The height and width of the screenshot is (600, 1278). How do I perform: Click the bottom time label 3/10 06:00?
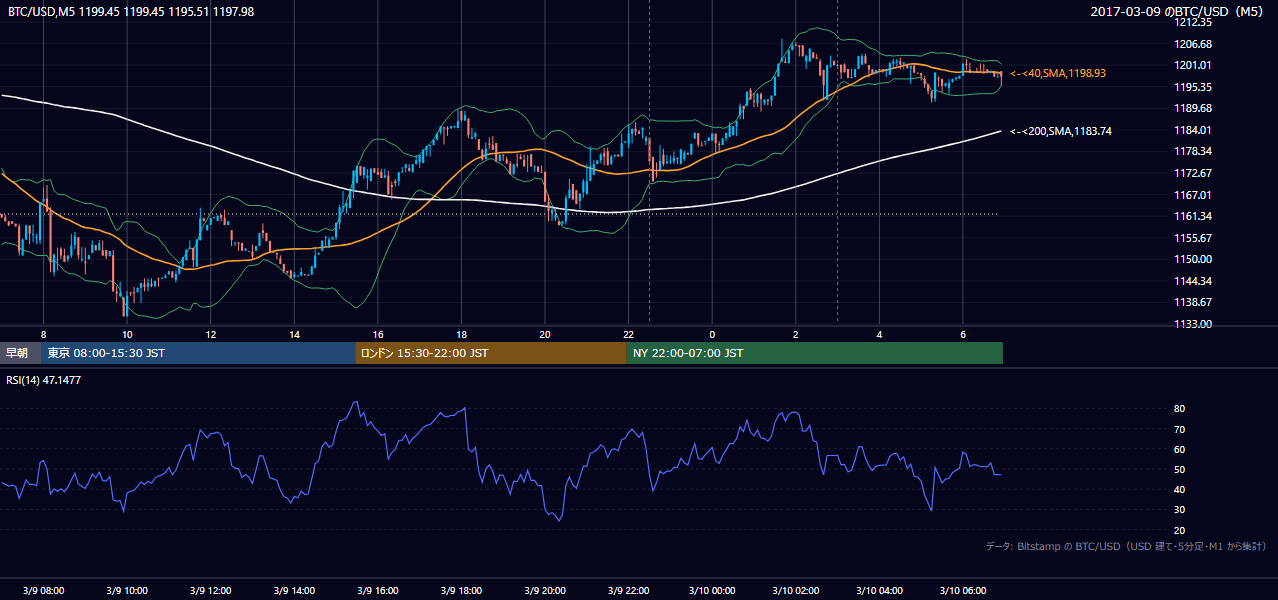(x=963, y=591)
